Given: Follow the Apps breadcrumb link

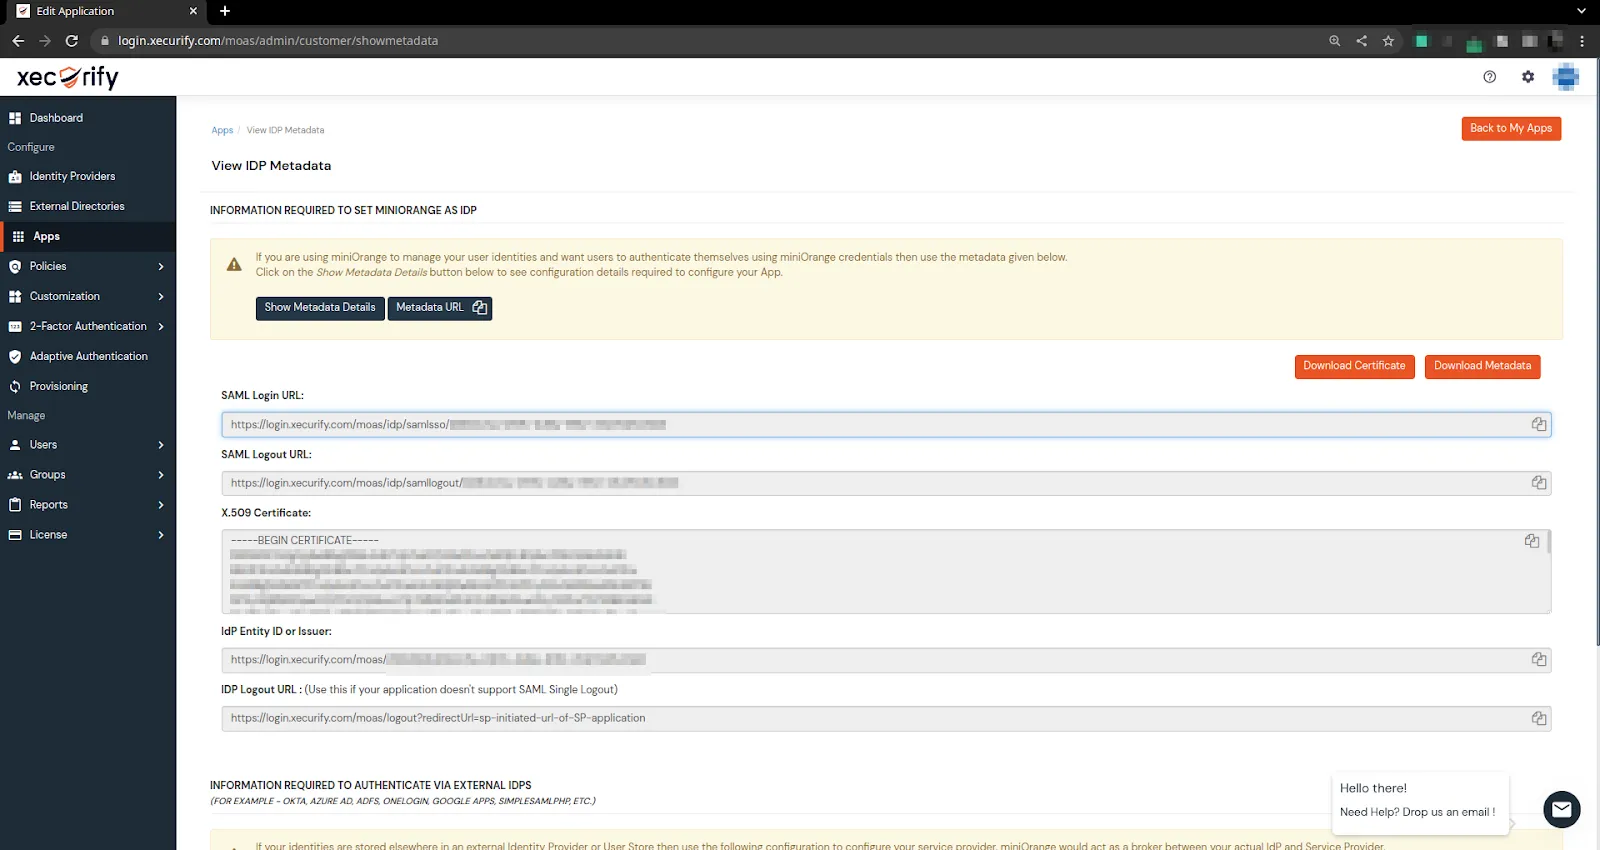Looking at the screenshot, I should coord(222,130).
